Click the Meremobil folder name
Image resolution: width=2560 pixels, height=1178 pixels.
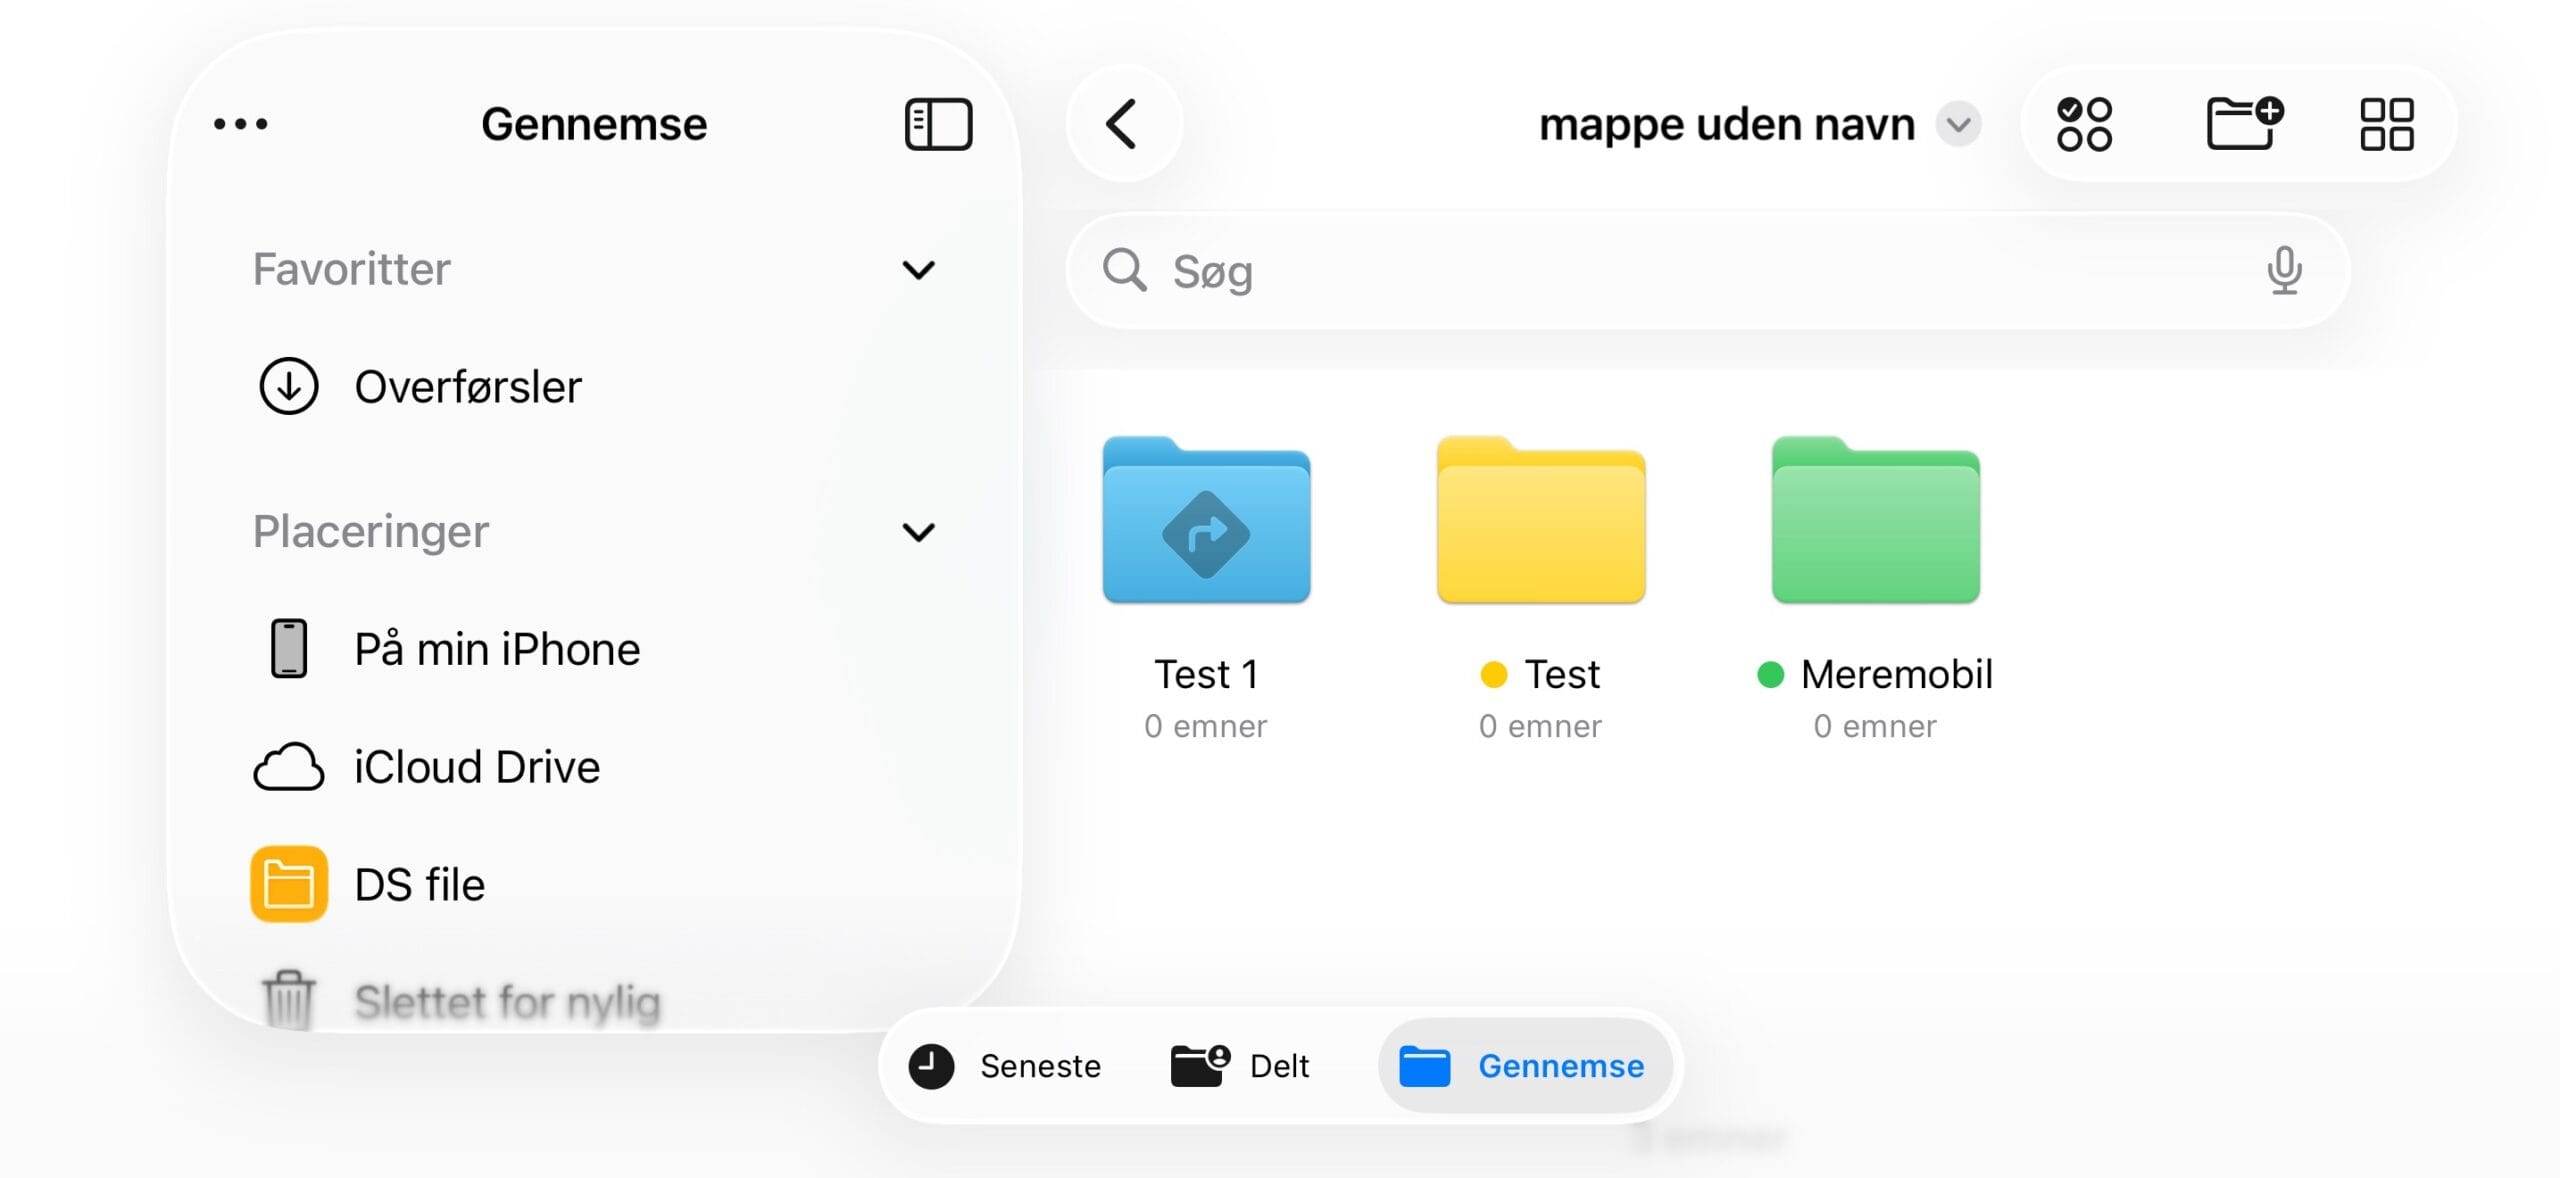(1896, 674)
